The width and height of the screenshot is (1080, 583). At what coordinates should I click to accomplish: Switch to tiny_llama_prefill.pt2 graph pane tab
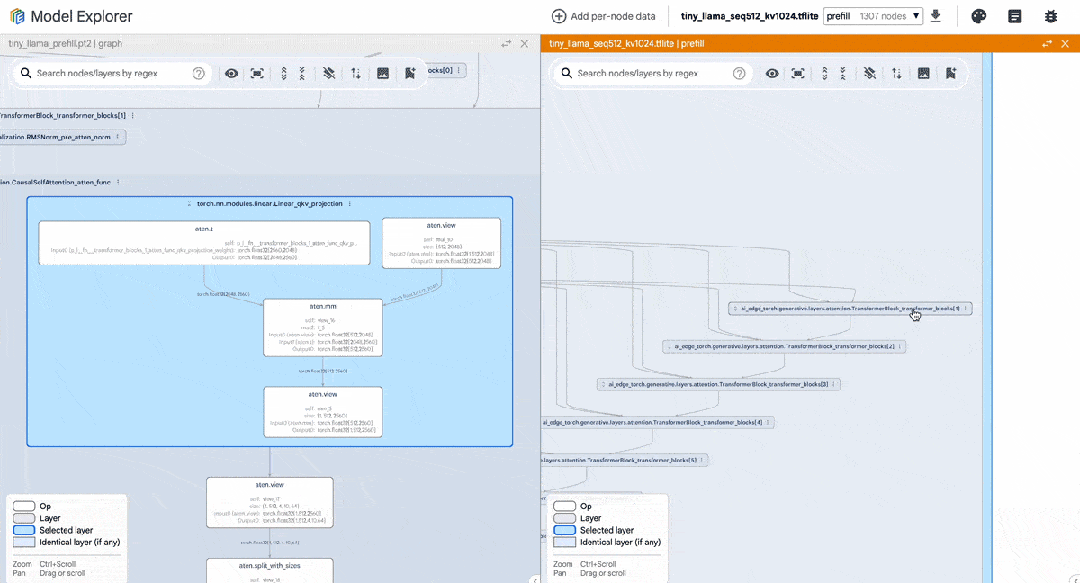point(65,44)
